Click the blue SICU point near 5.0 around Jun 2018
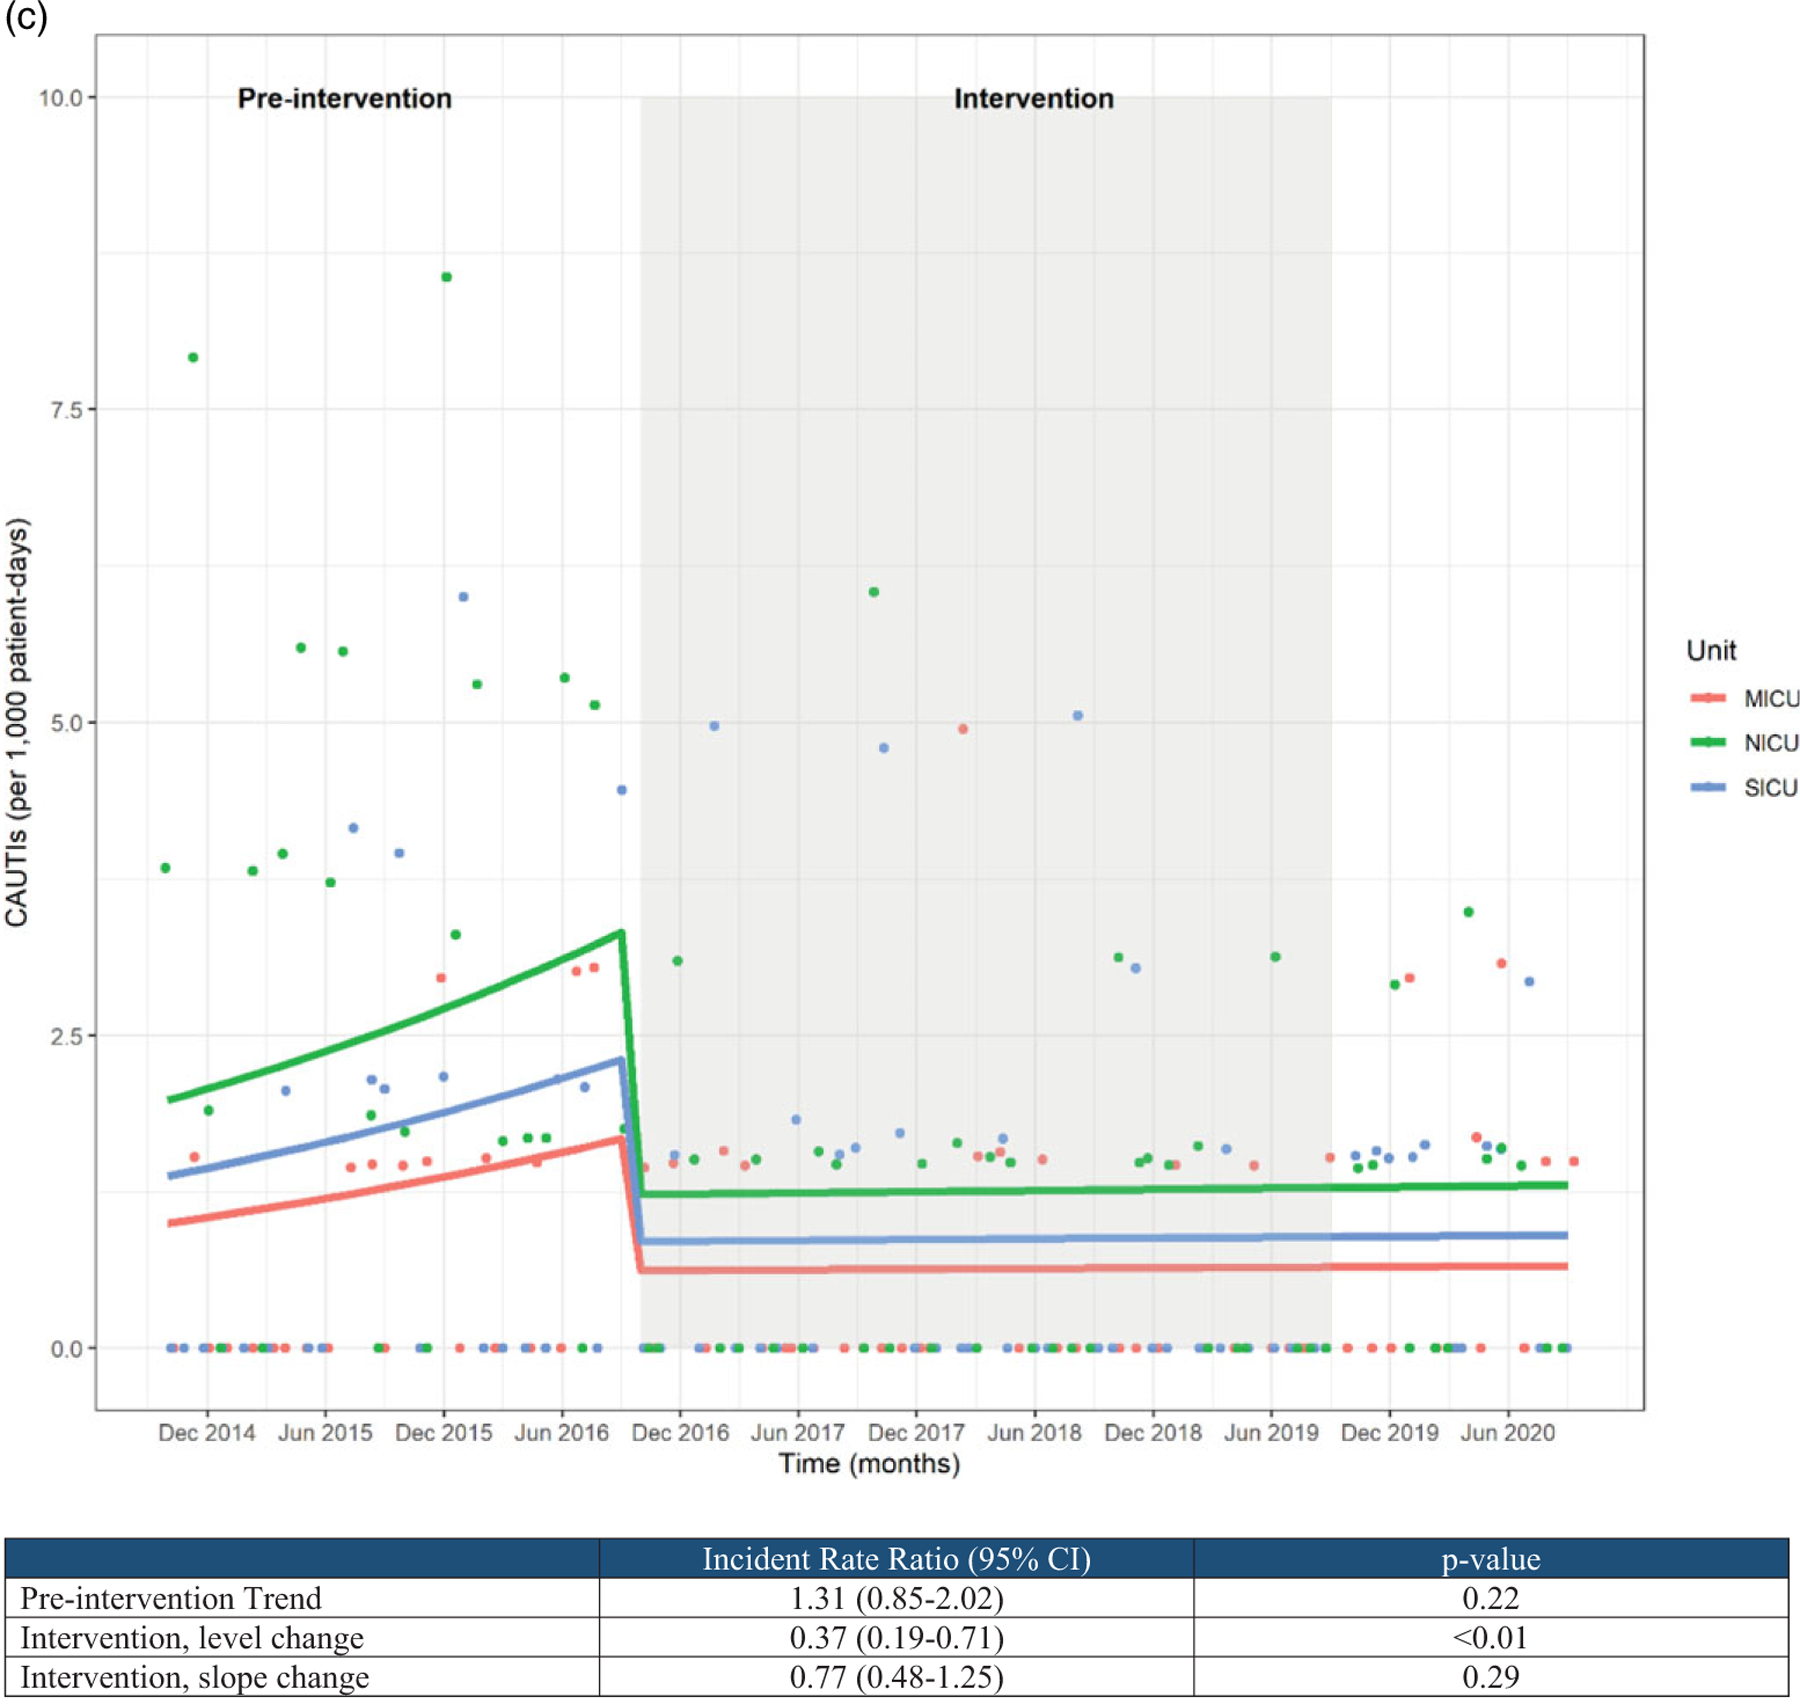The height and width of the screenshot is (1704, 1800). coord(1077,716)
